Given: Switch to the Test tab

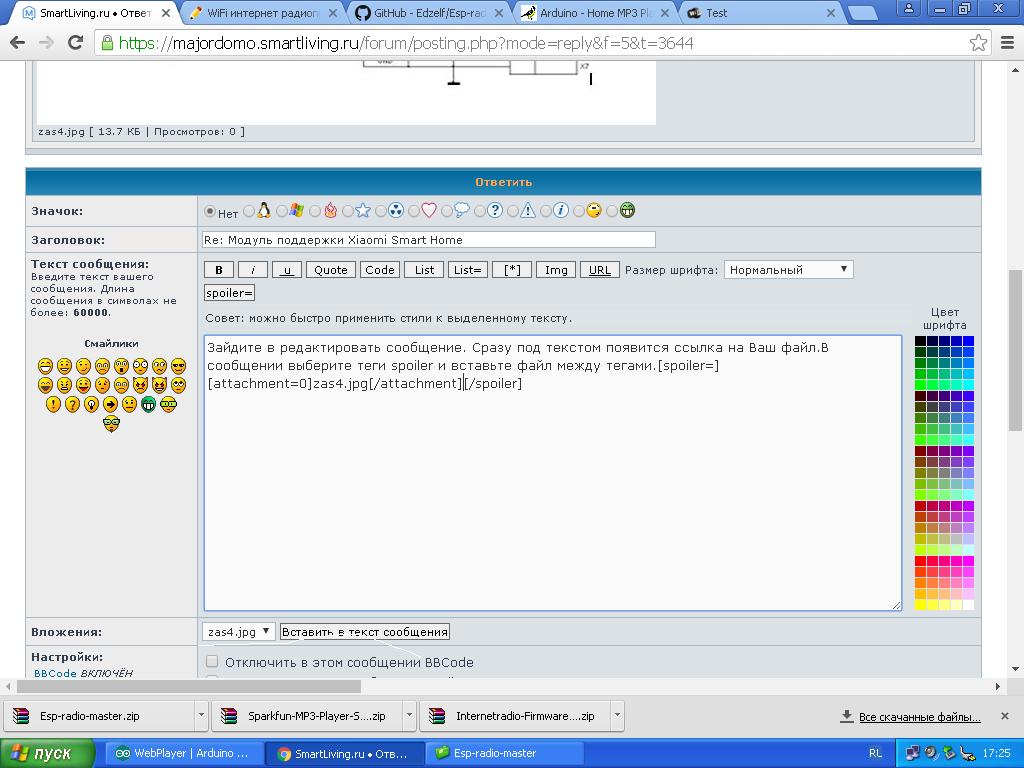Looking at the screenshot, I should point(762,13).
